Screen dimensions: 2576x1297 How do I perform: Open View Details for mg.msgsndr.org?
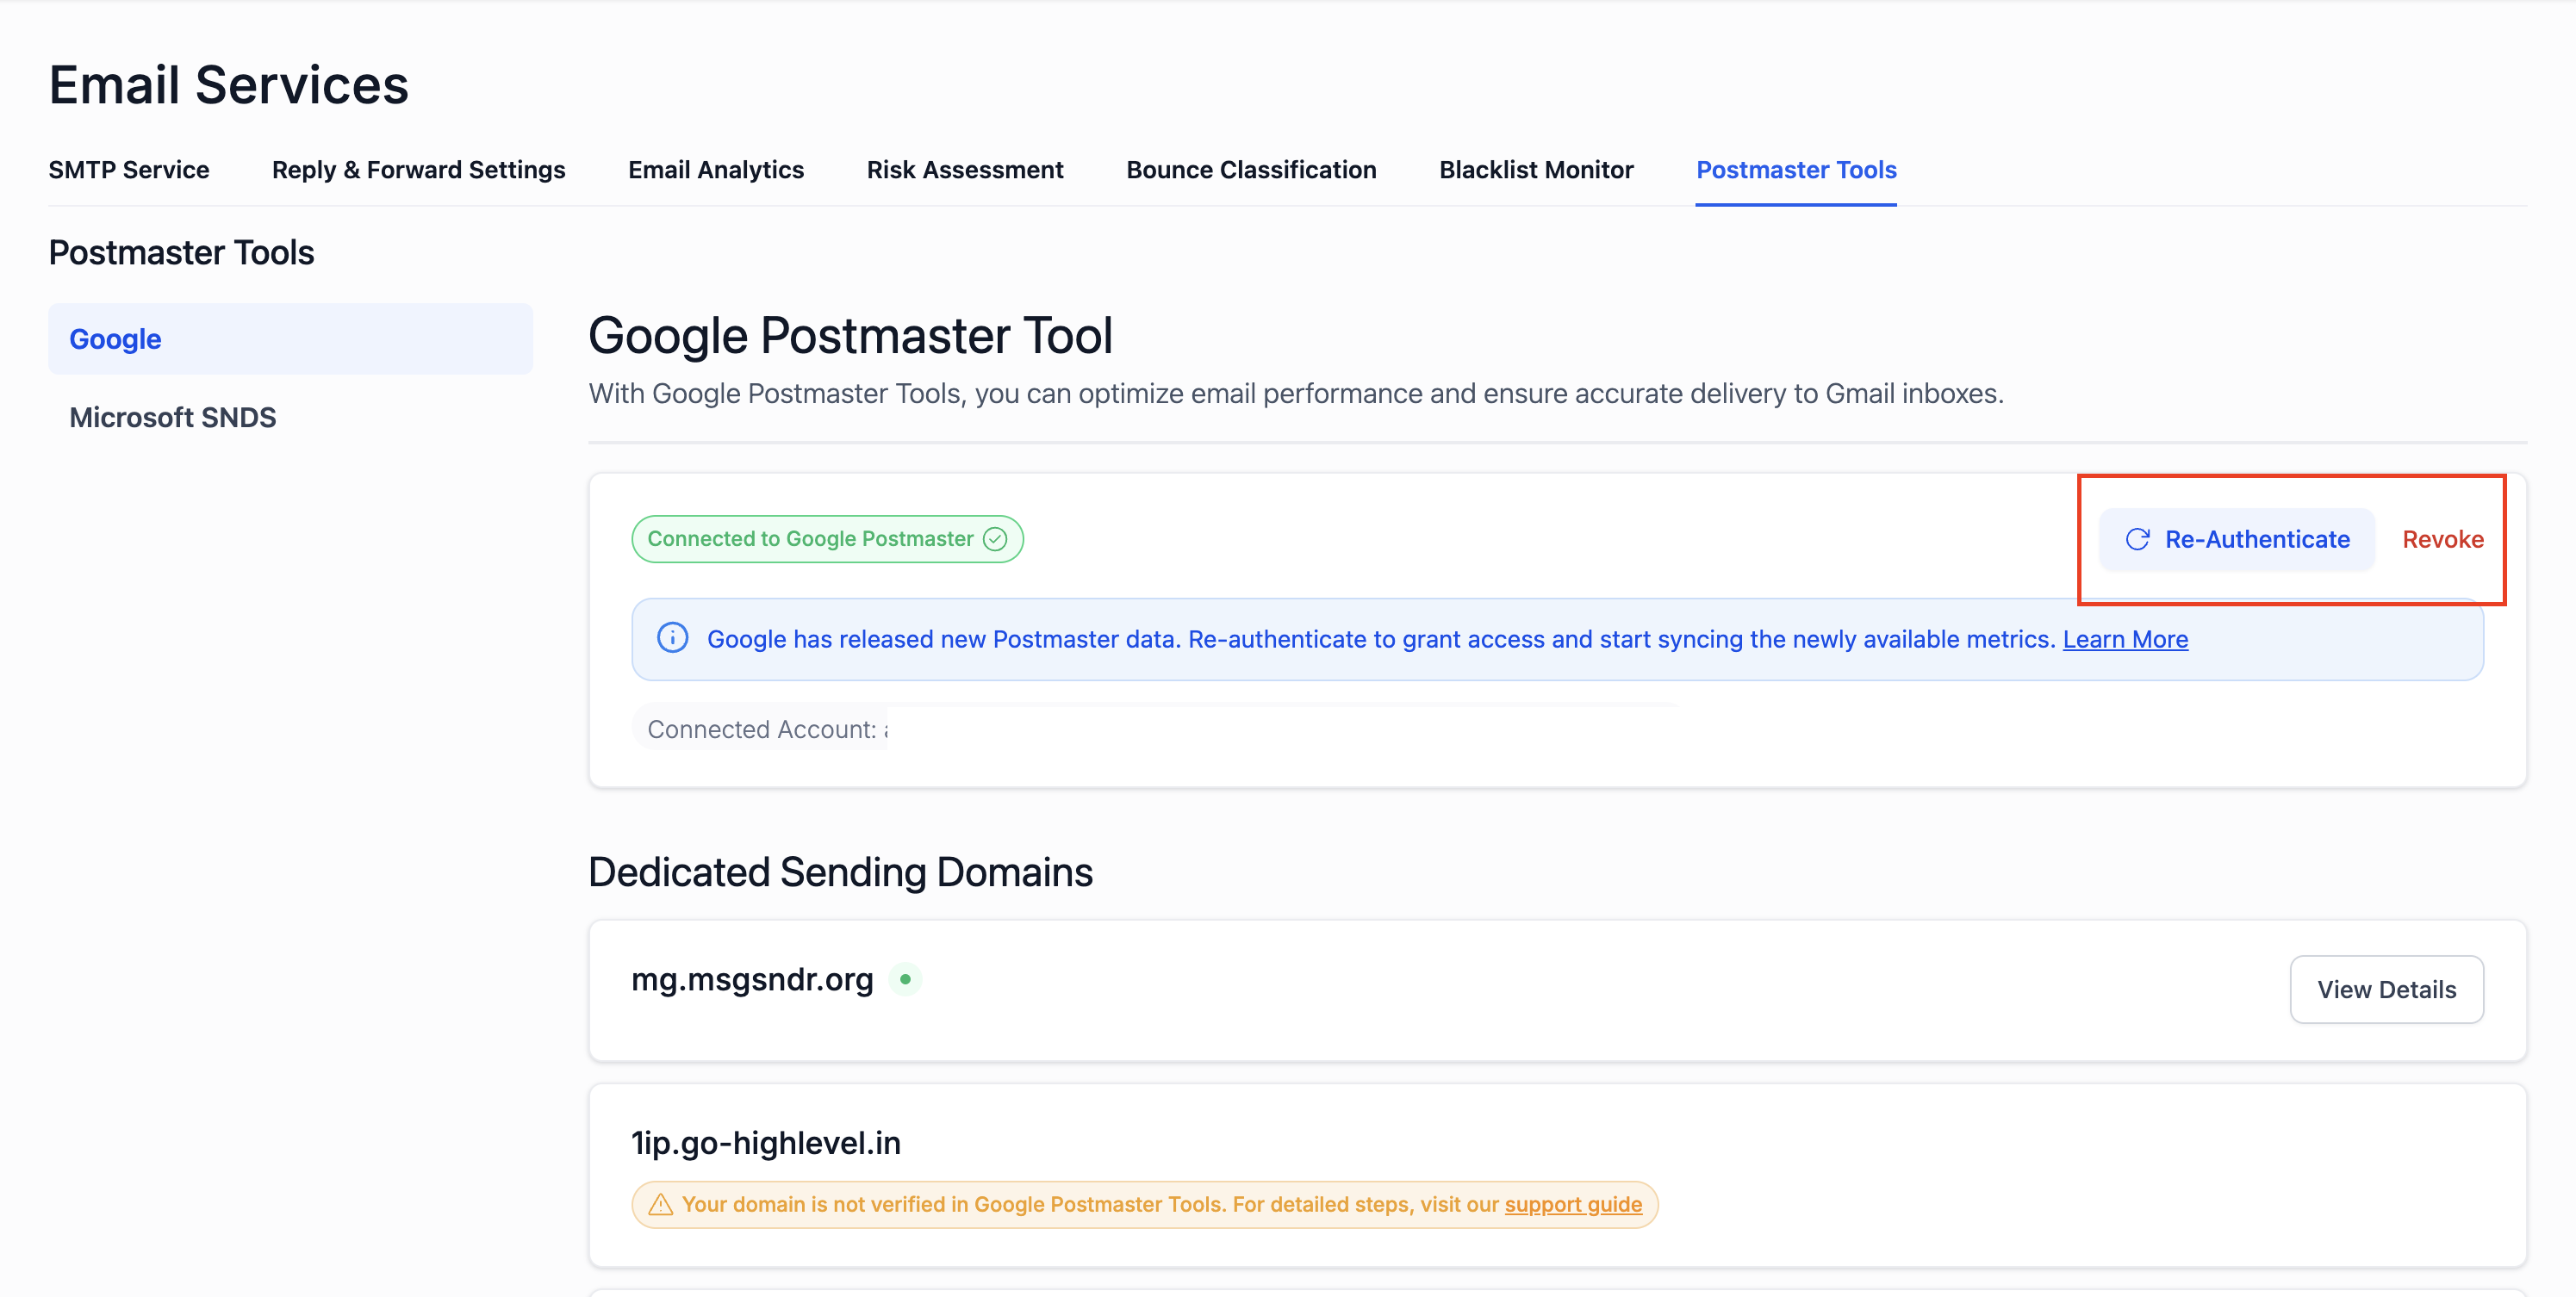(2386, 989)
